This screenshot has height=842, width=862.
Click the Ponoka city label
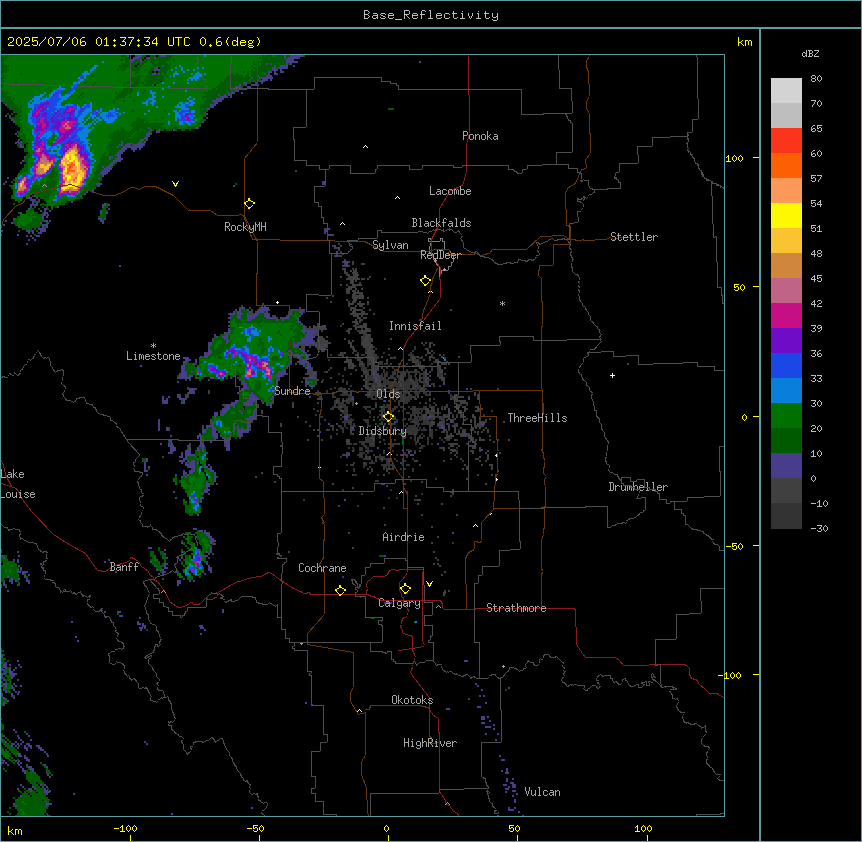click(480, 136)
